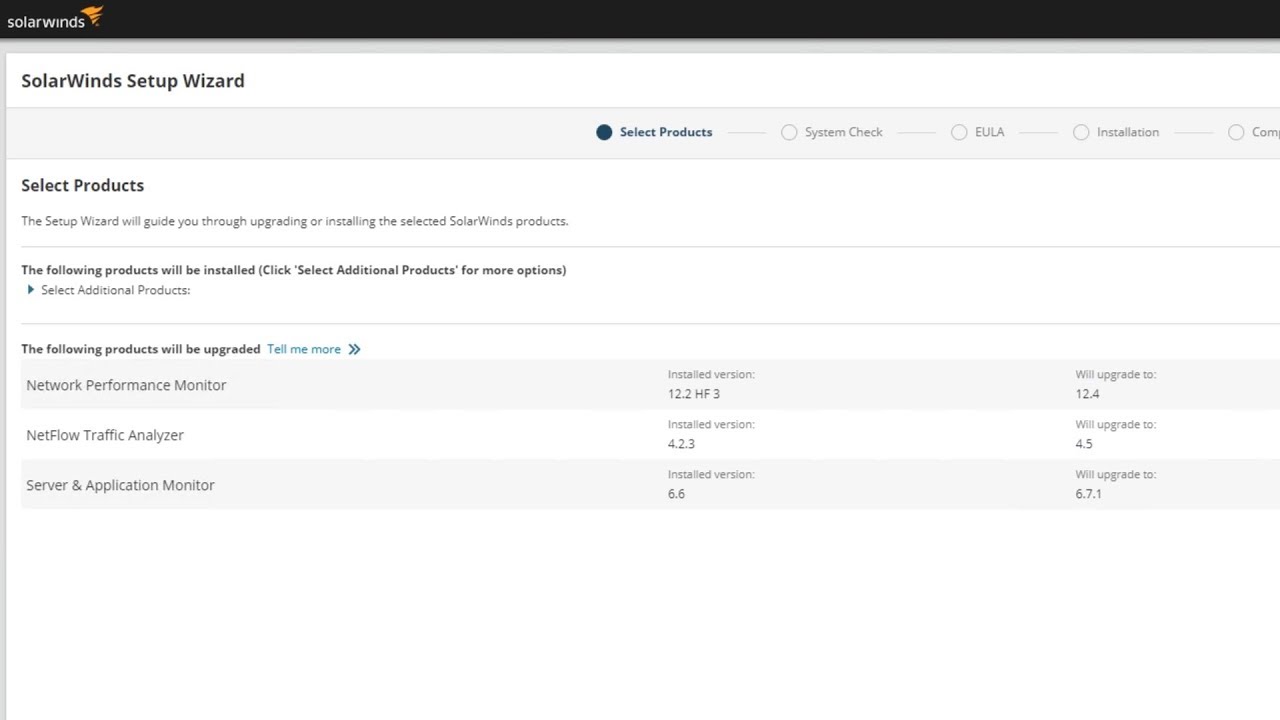Click the Installation step circle

coord(1081,132)
